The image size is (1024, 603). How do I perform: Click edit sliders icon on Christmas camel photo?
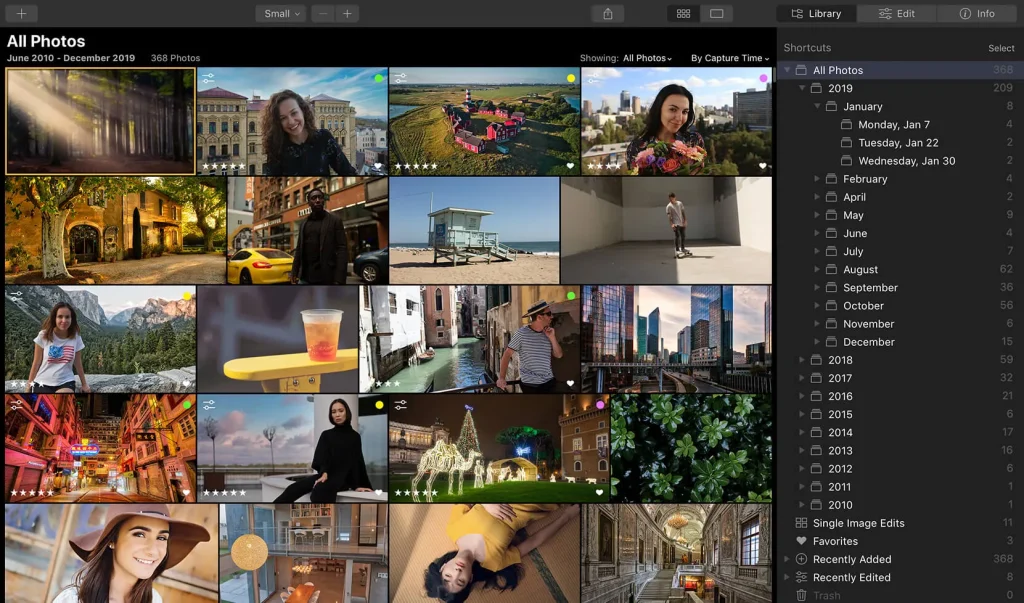pyautogui.click(x=400, y=405)
